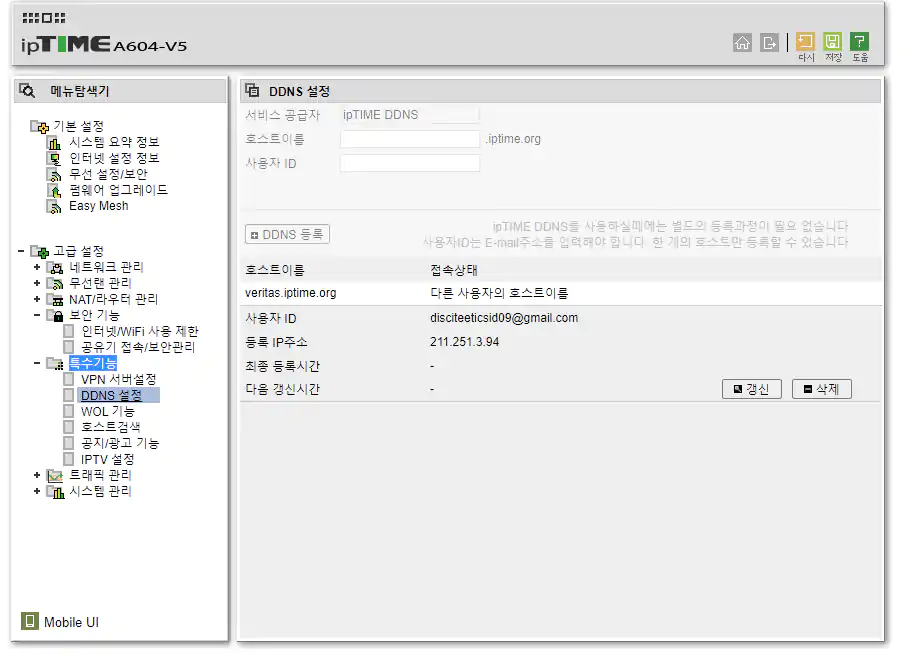Open the 서비스 공급자 ipTIME DDNS dropdown

(410, 115)
